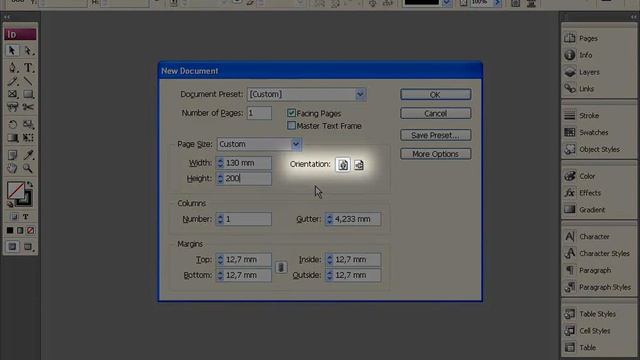Image resolution: width=640 pixels, height=360 pixels.
Task: Click the Top margin stepper
Action: 220,260
